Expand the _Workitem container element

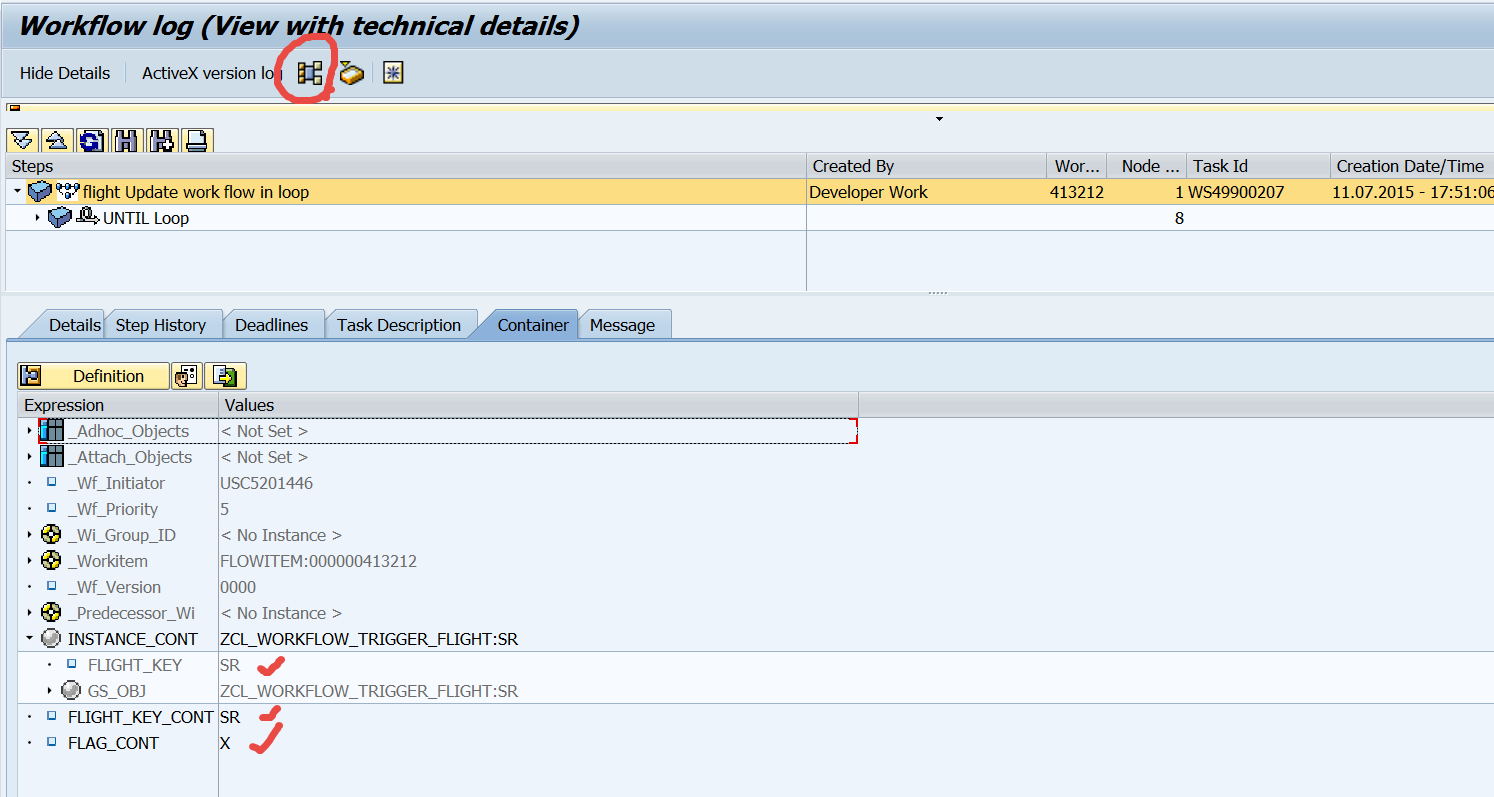coord(29,561)
